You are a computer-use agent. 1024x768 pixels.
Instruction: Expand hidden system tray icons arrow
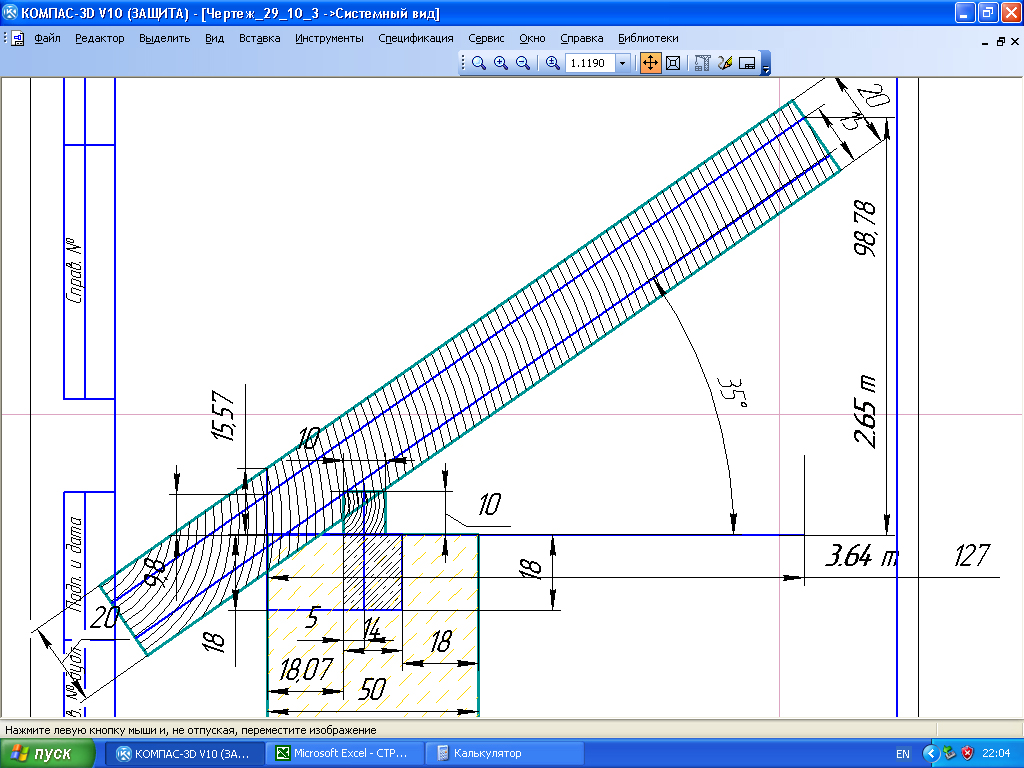pos(931,754)
